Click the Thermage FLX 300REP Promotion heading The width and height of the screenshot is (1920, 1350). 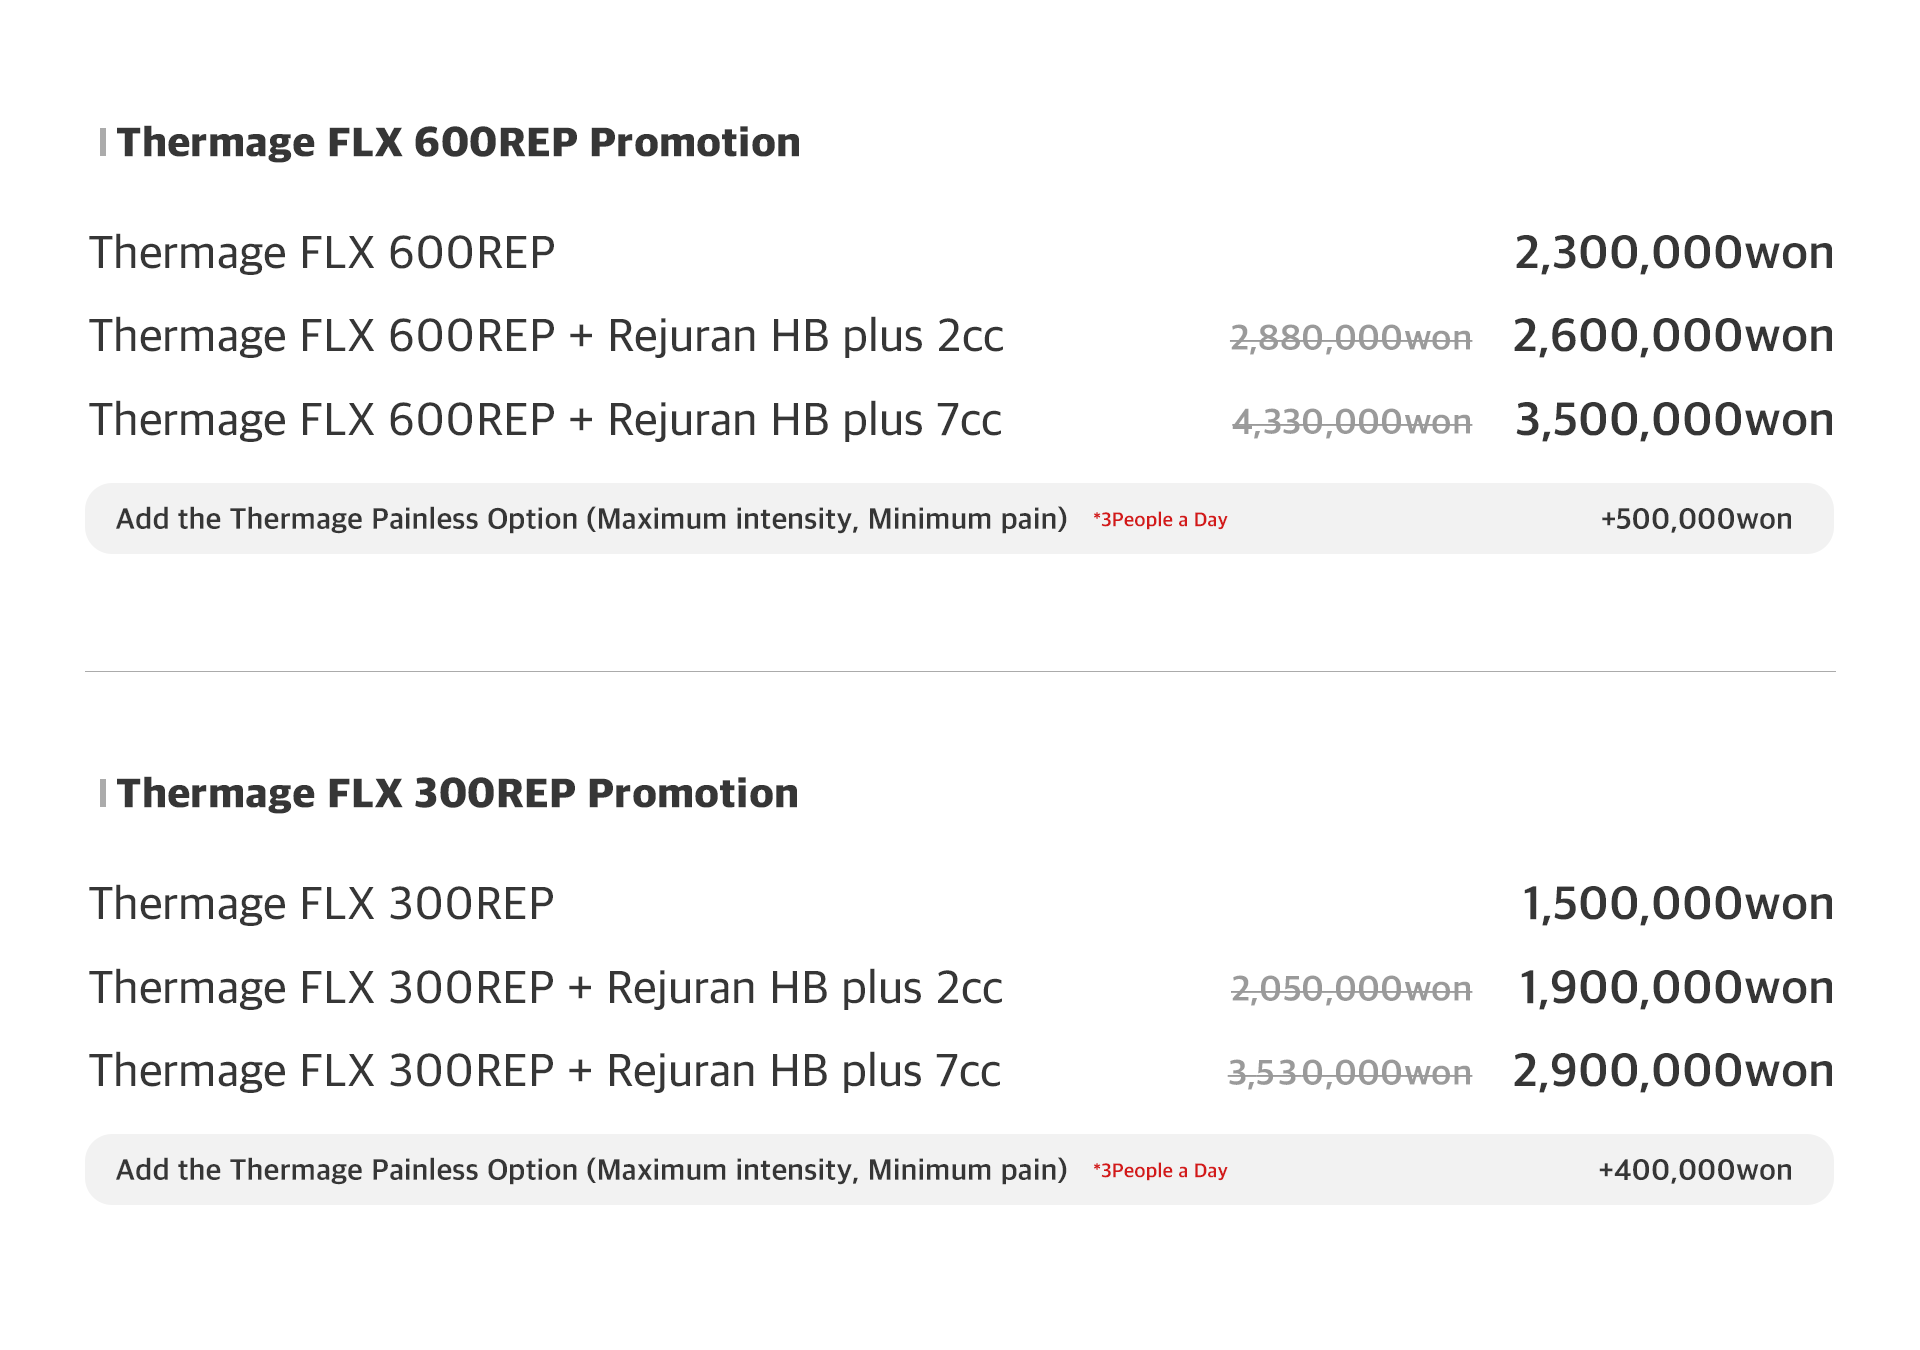tap(457, 794)
